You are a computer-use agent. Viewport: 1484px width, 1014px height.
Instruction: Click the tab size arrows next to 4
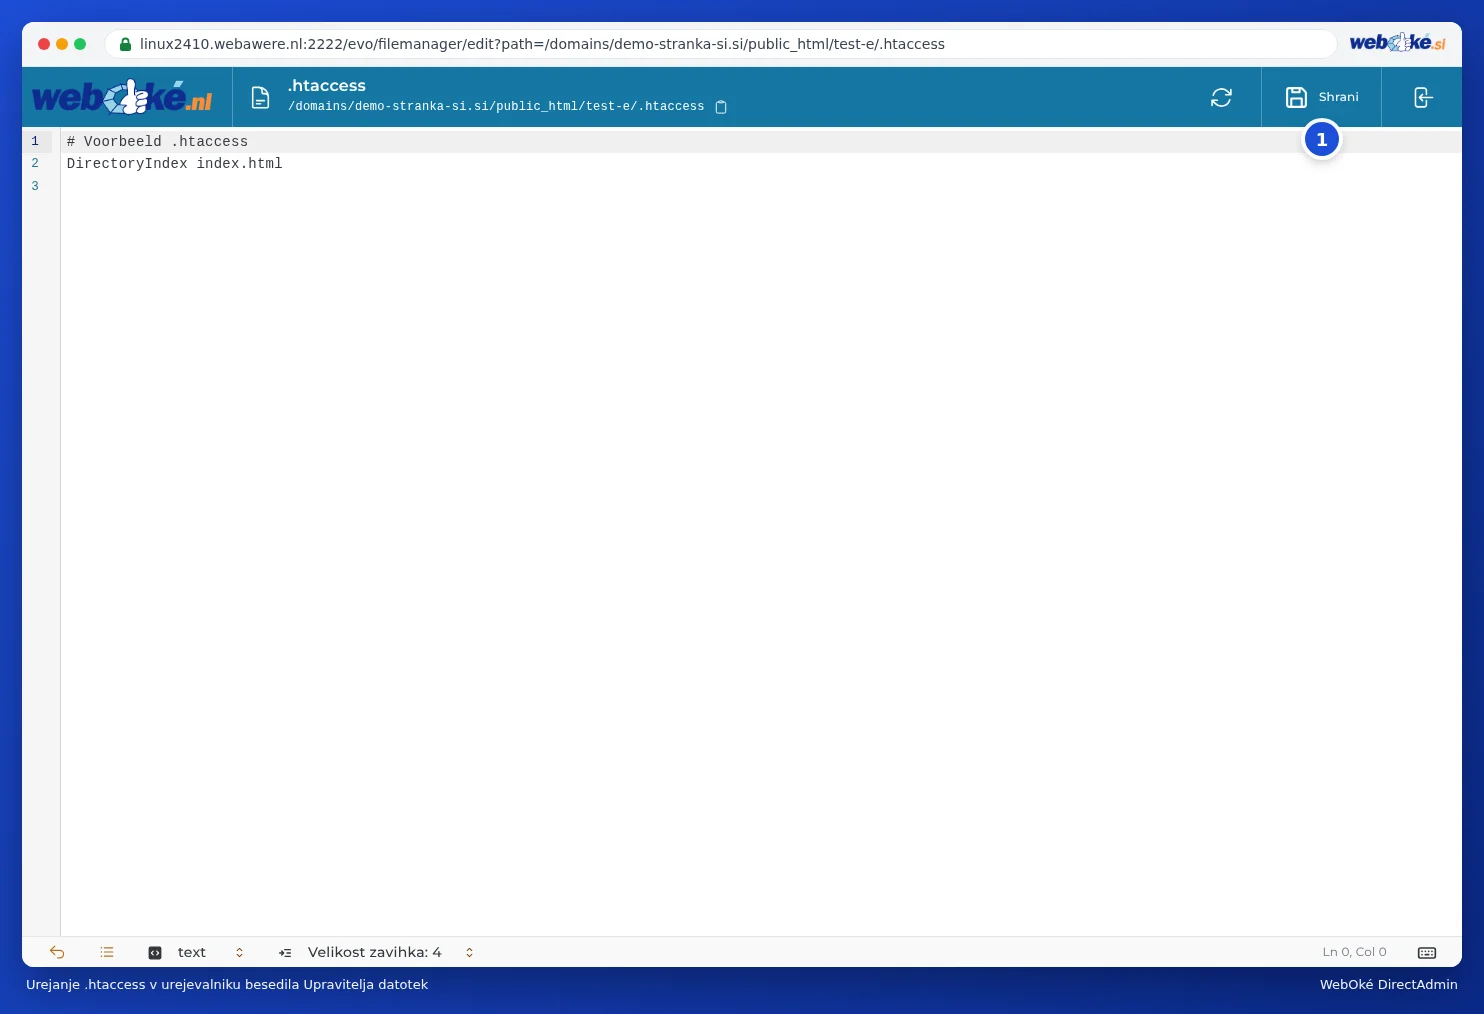click(469, 952)
